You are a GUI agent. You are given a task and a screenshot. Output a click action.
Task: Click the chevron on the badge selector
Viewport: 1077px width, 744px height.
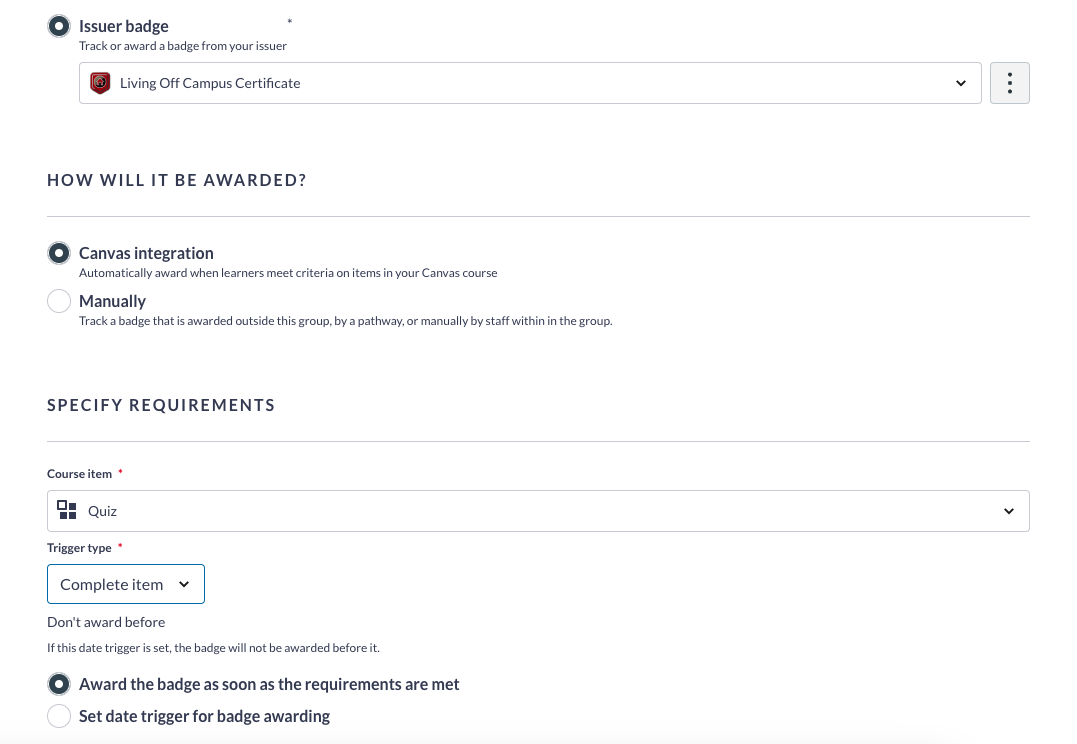960,83
